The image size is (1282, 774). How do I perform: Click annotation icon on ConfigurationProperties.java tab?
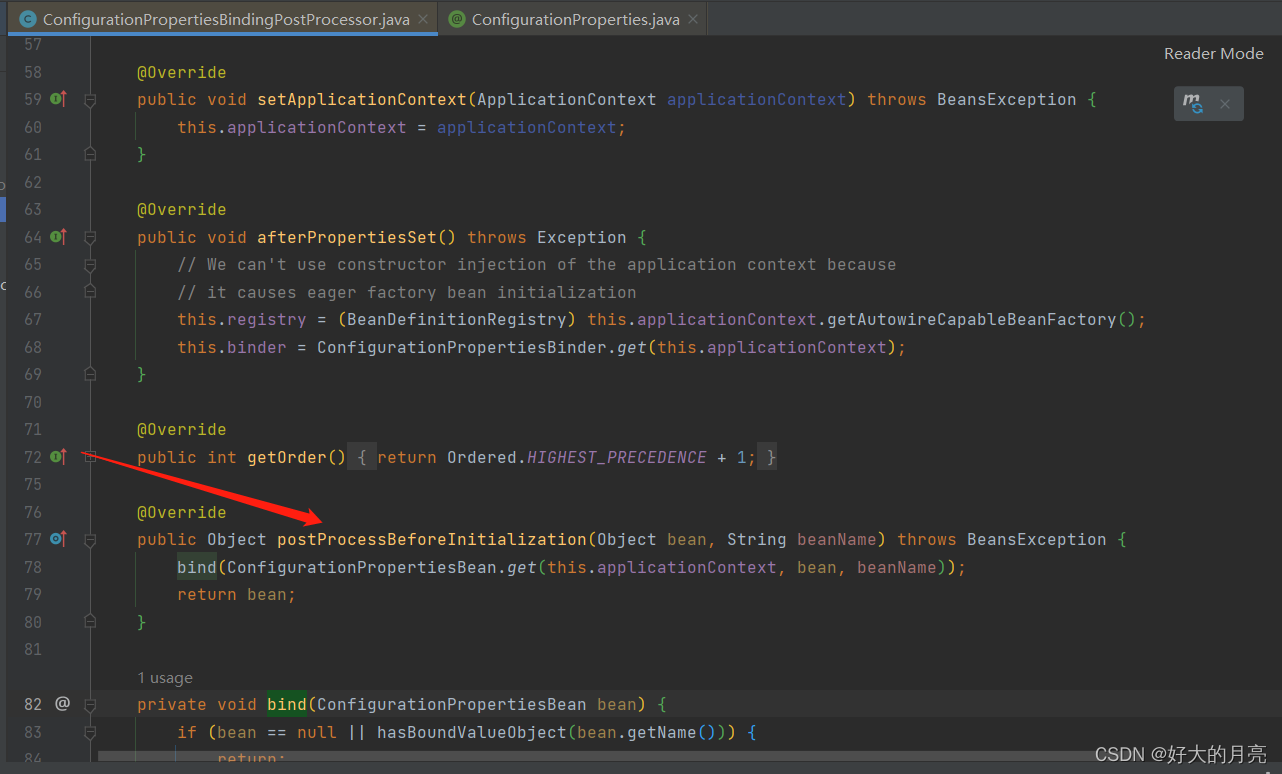coord(457,19)
